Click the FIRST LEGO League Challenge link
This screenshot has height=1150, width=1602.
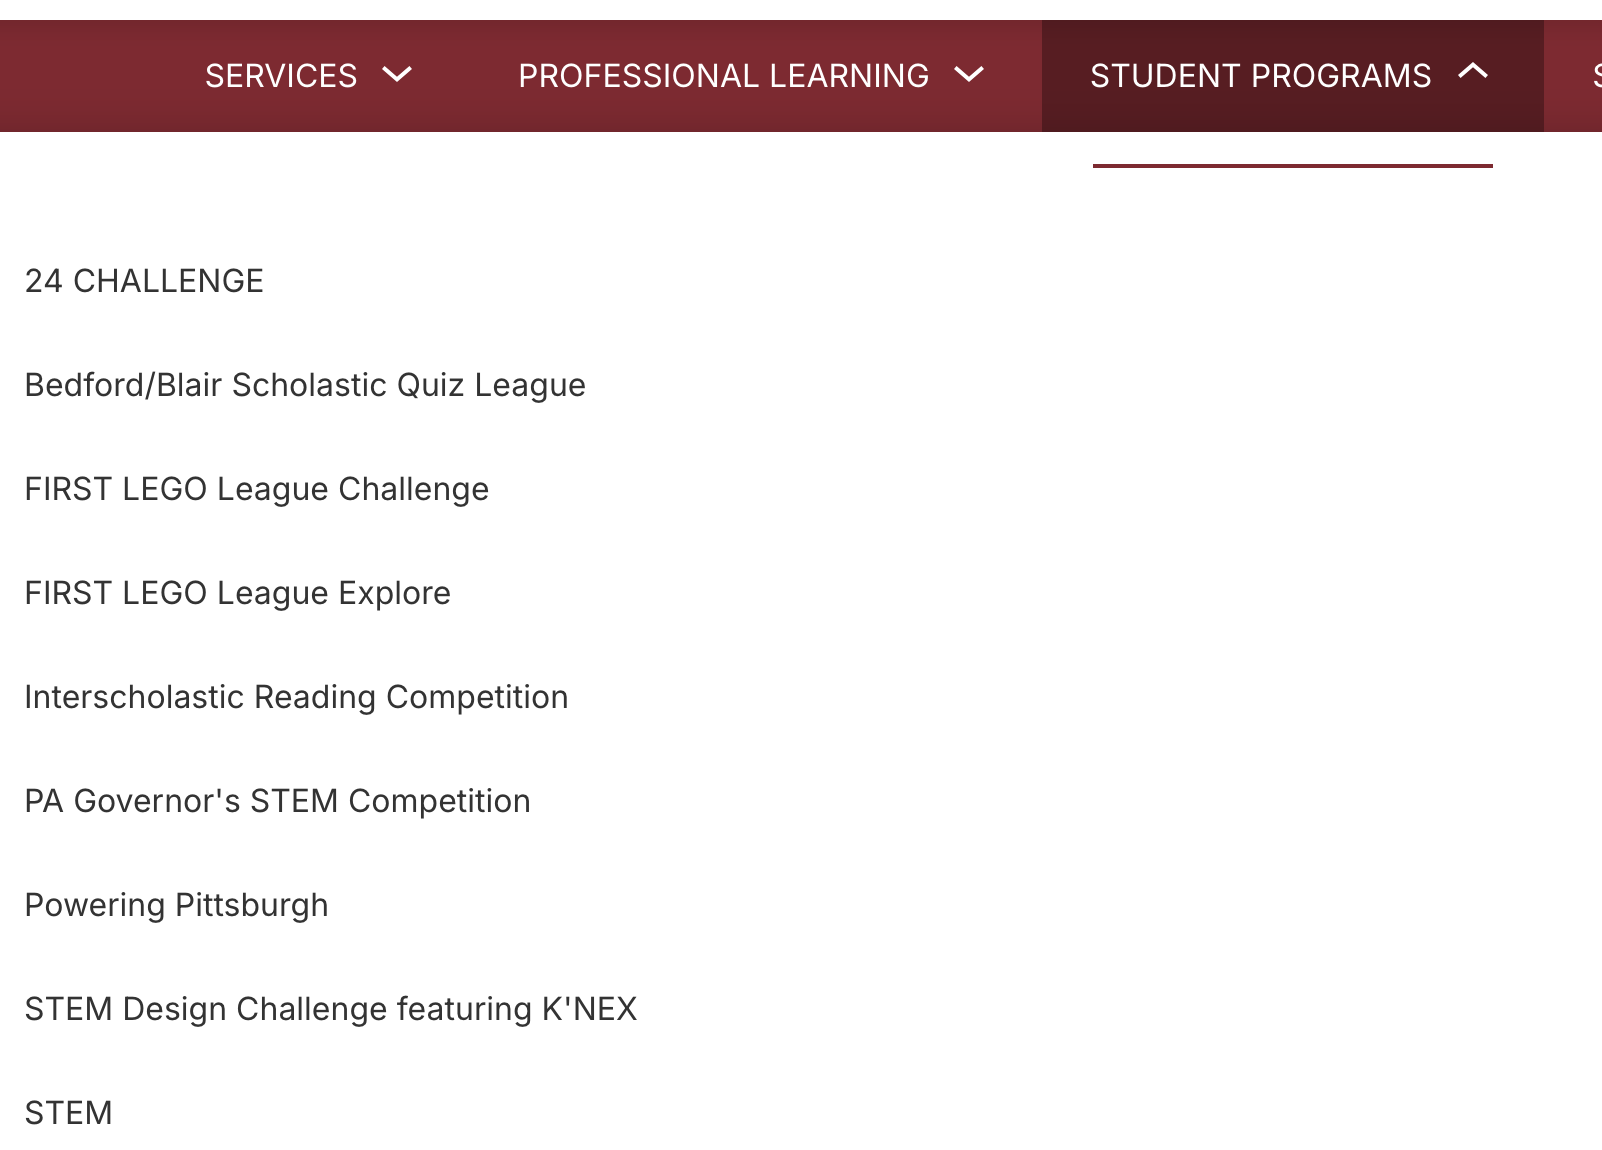[256, 489]
